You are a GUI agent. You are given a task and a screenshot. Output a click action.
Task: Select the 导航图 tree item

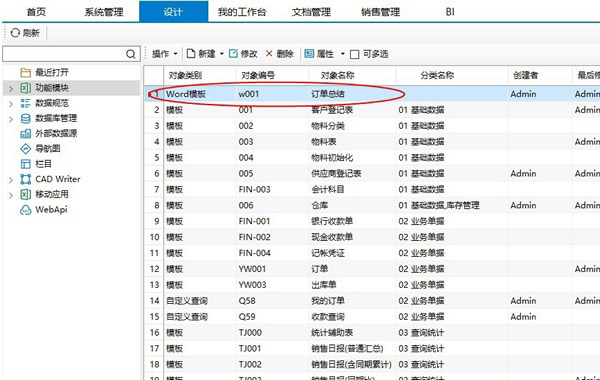(48, 148)
